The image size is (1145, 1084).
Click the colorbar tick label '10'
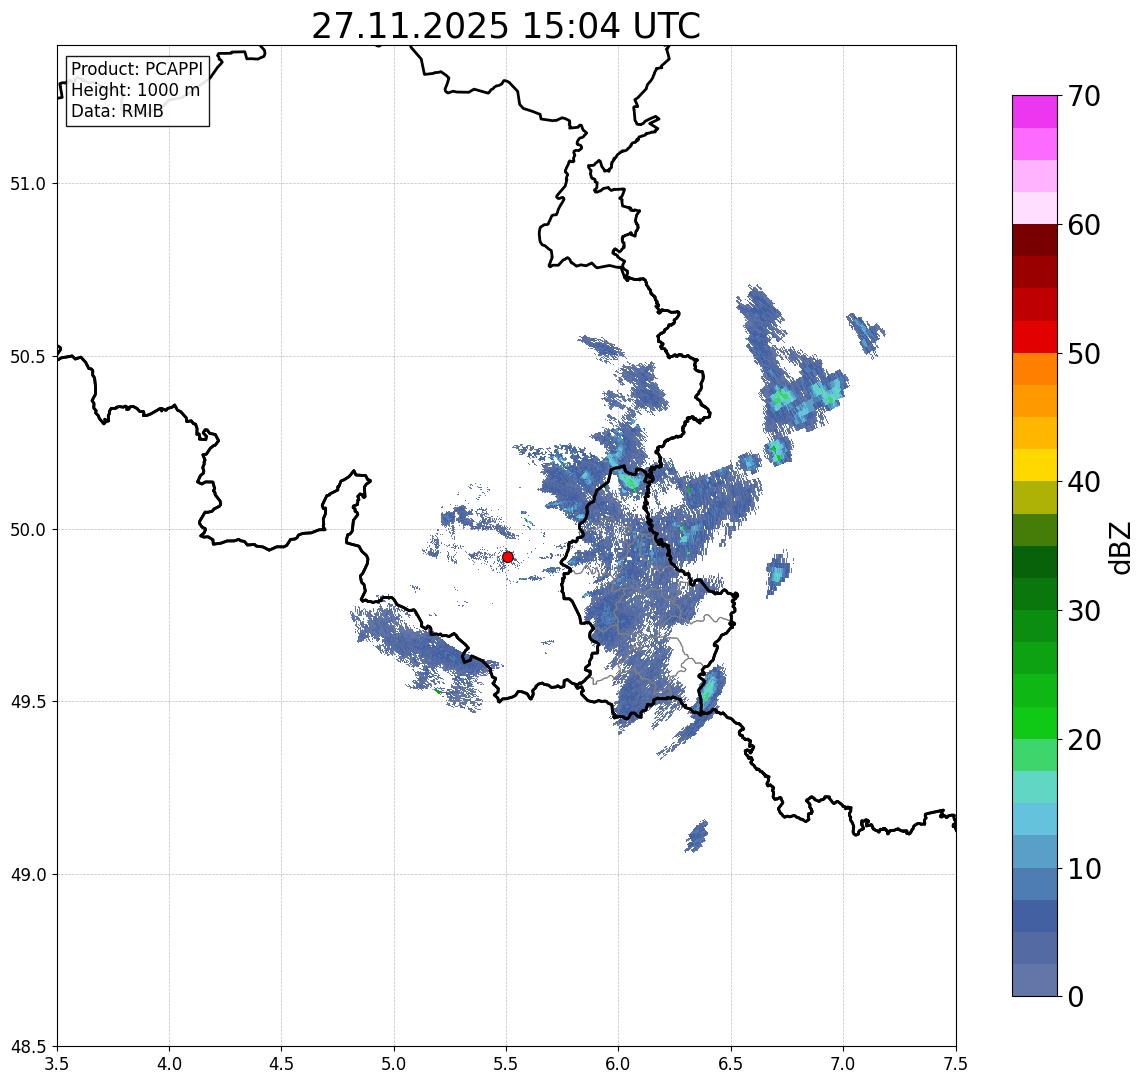pos(1084,868)
